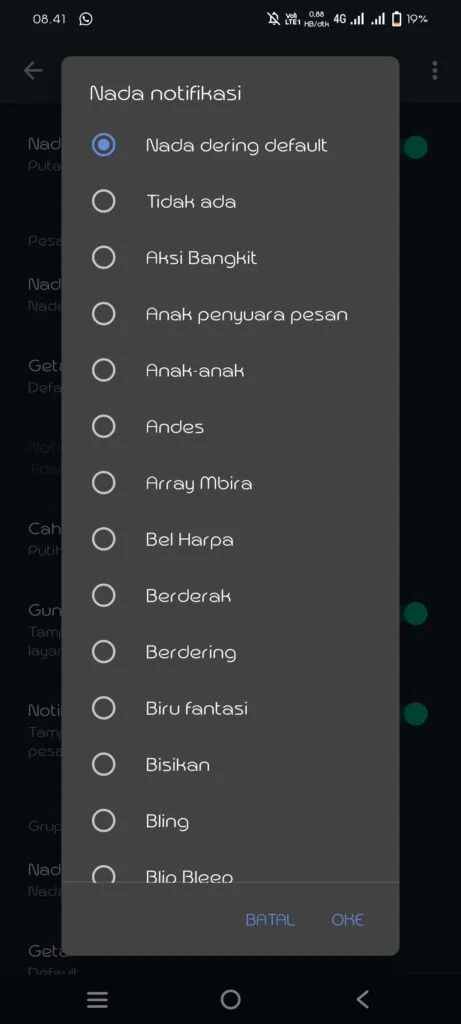Image resolution: width=461 pixels, height=1024 pixels.
Task: Click the BATAL button
Action: [x=270, y=920]
